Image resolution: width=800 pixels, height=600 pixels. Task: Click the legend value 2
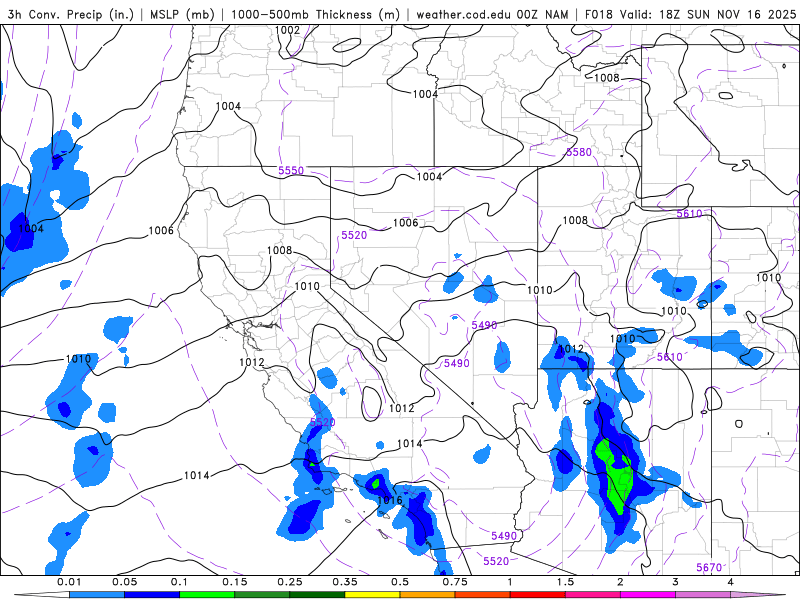620,582
